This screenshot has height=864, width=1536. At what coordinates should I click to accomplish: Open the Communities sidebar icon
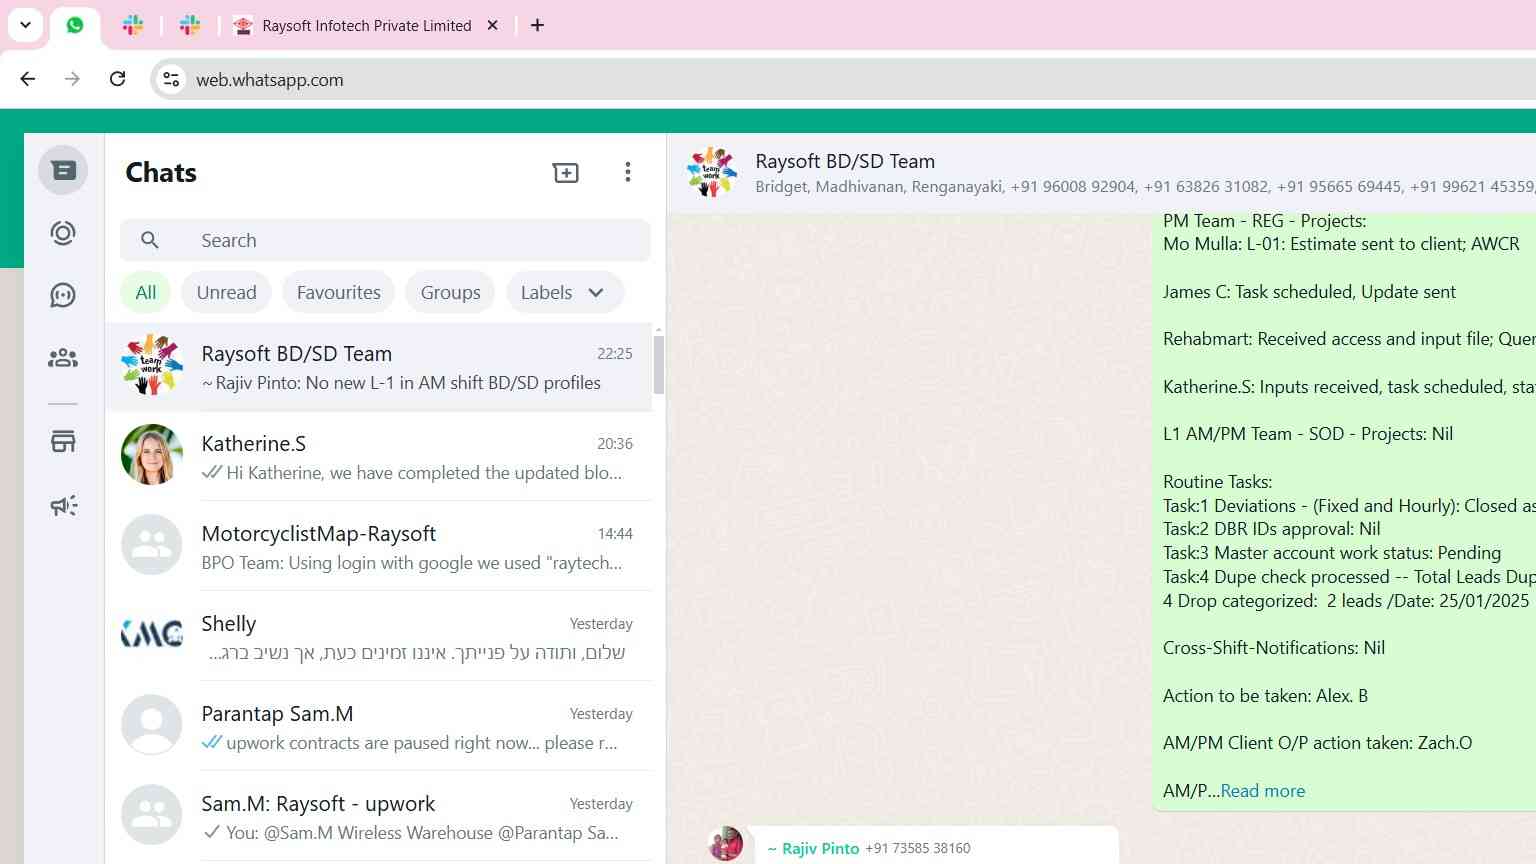(63, 358)
